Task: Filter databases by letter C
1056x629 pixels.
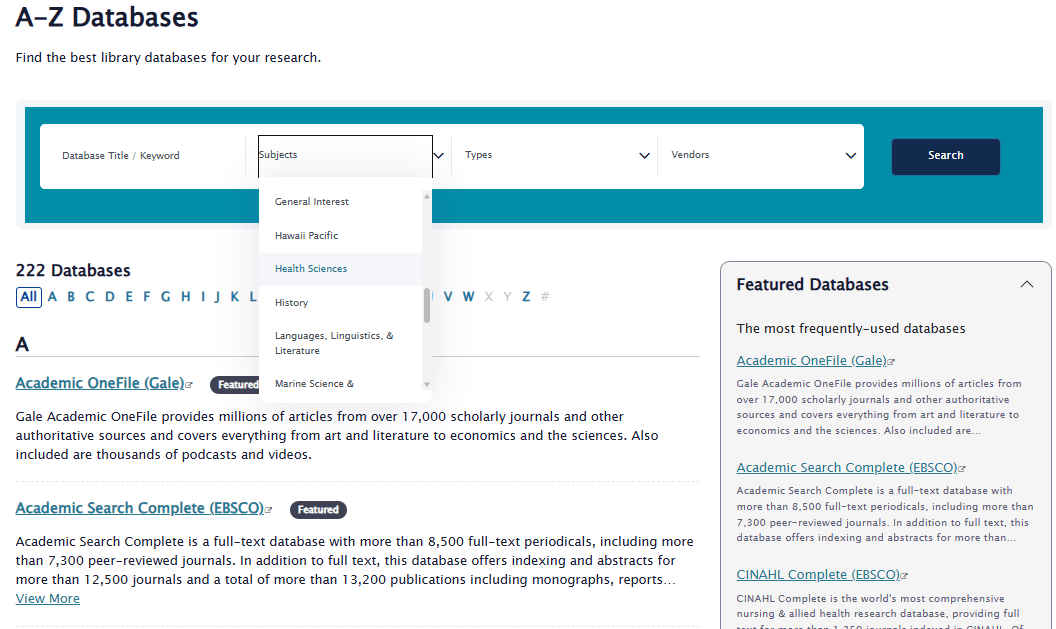Action: pyautogui.click(x=90, y=296)
